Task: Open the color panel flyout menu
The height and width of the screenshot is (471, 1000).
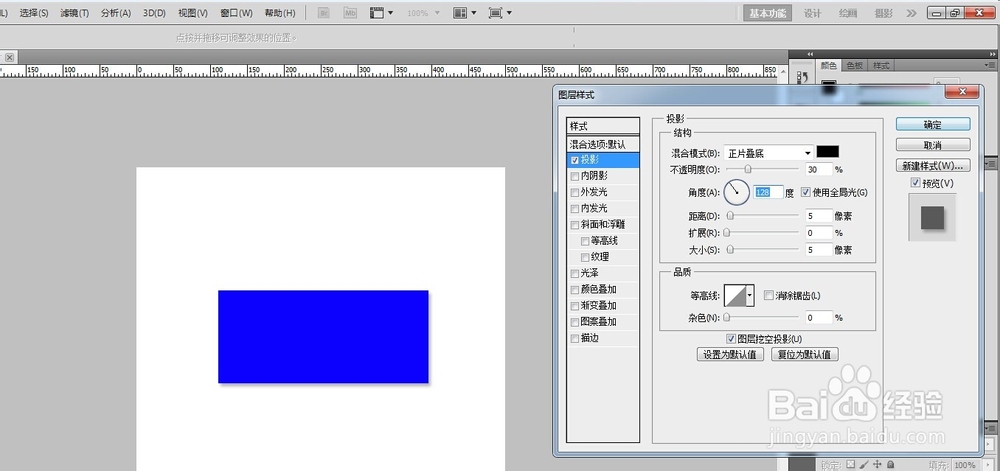Action: pos(990,65)
